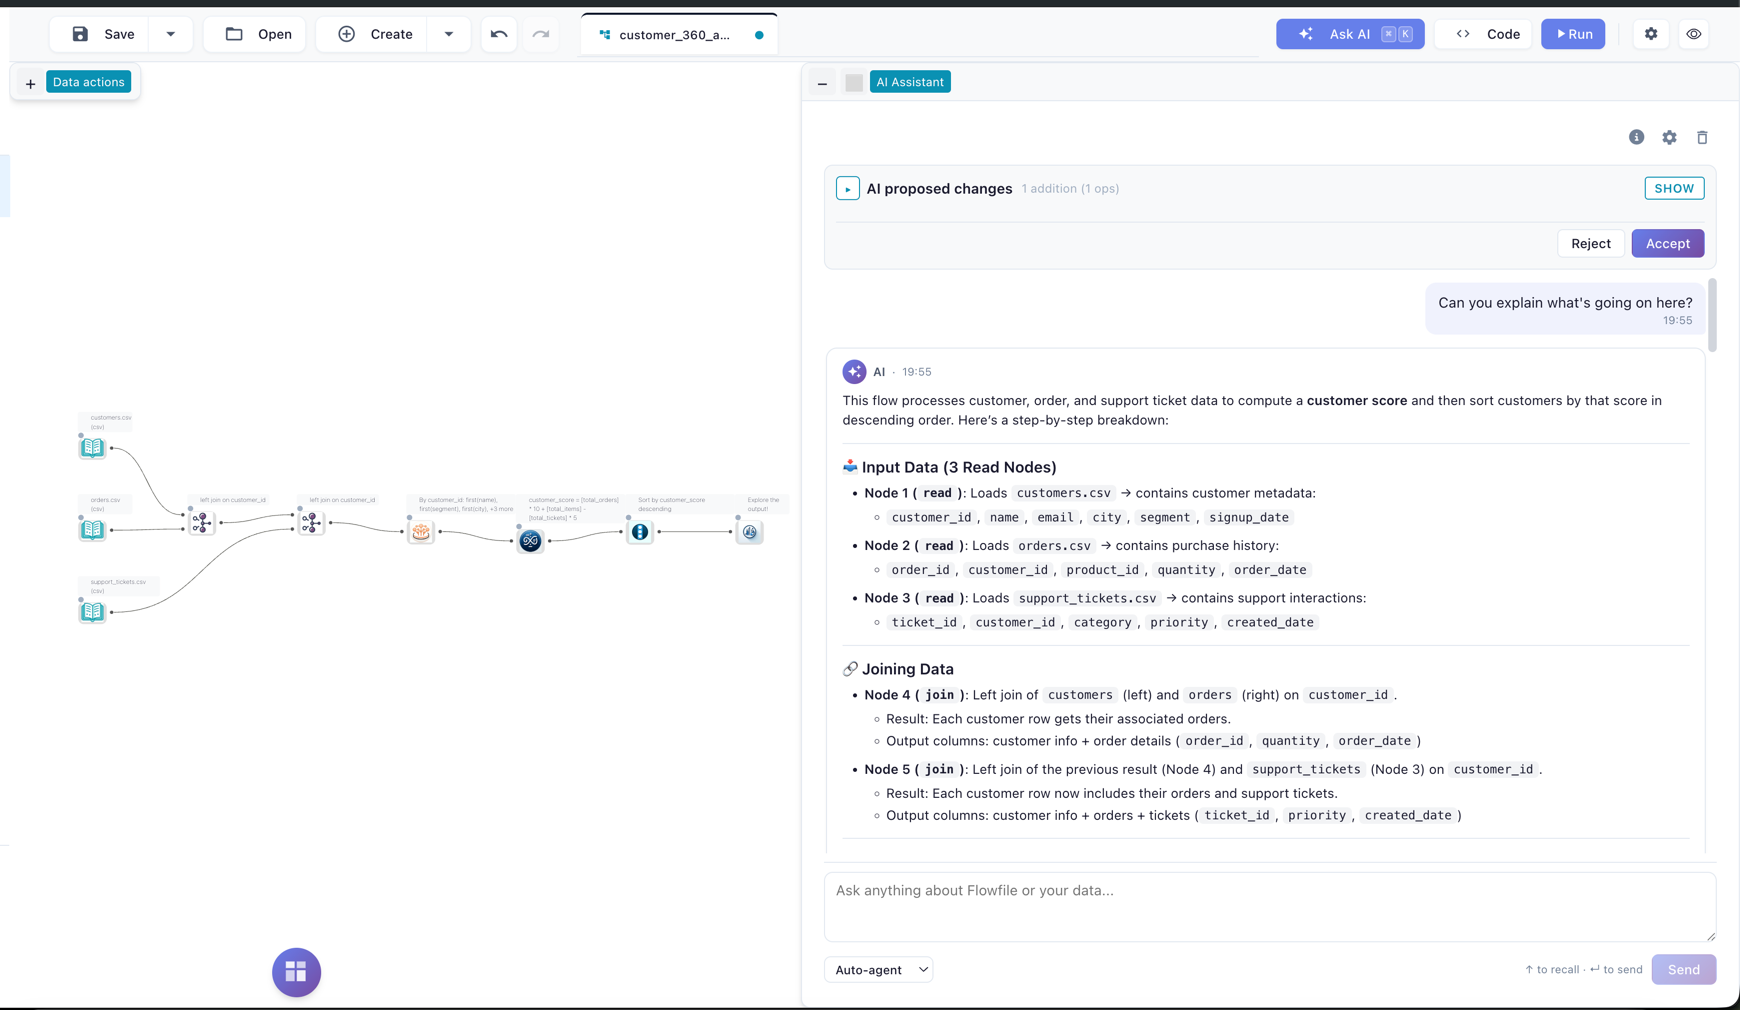
Task: Run the flow
Action: [x=1573, y=34]
